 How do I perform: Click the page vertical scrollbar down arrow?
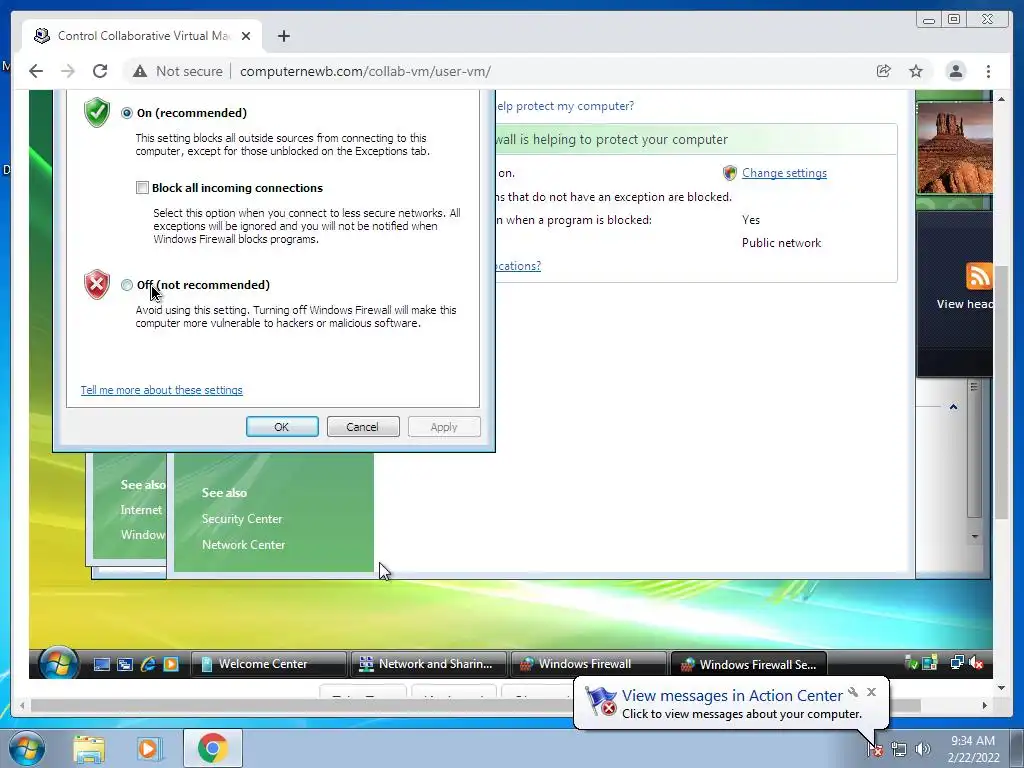coord(1001,688)
